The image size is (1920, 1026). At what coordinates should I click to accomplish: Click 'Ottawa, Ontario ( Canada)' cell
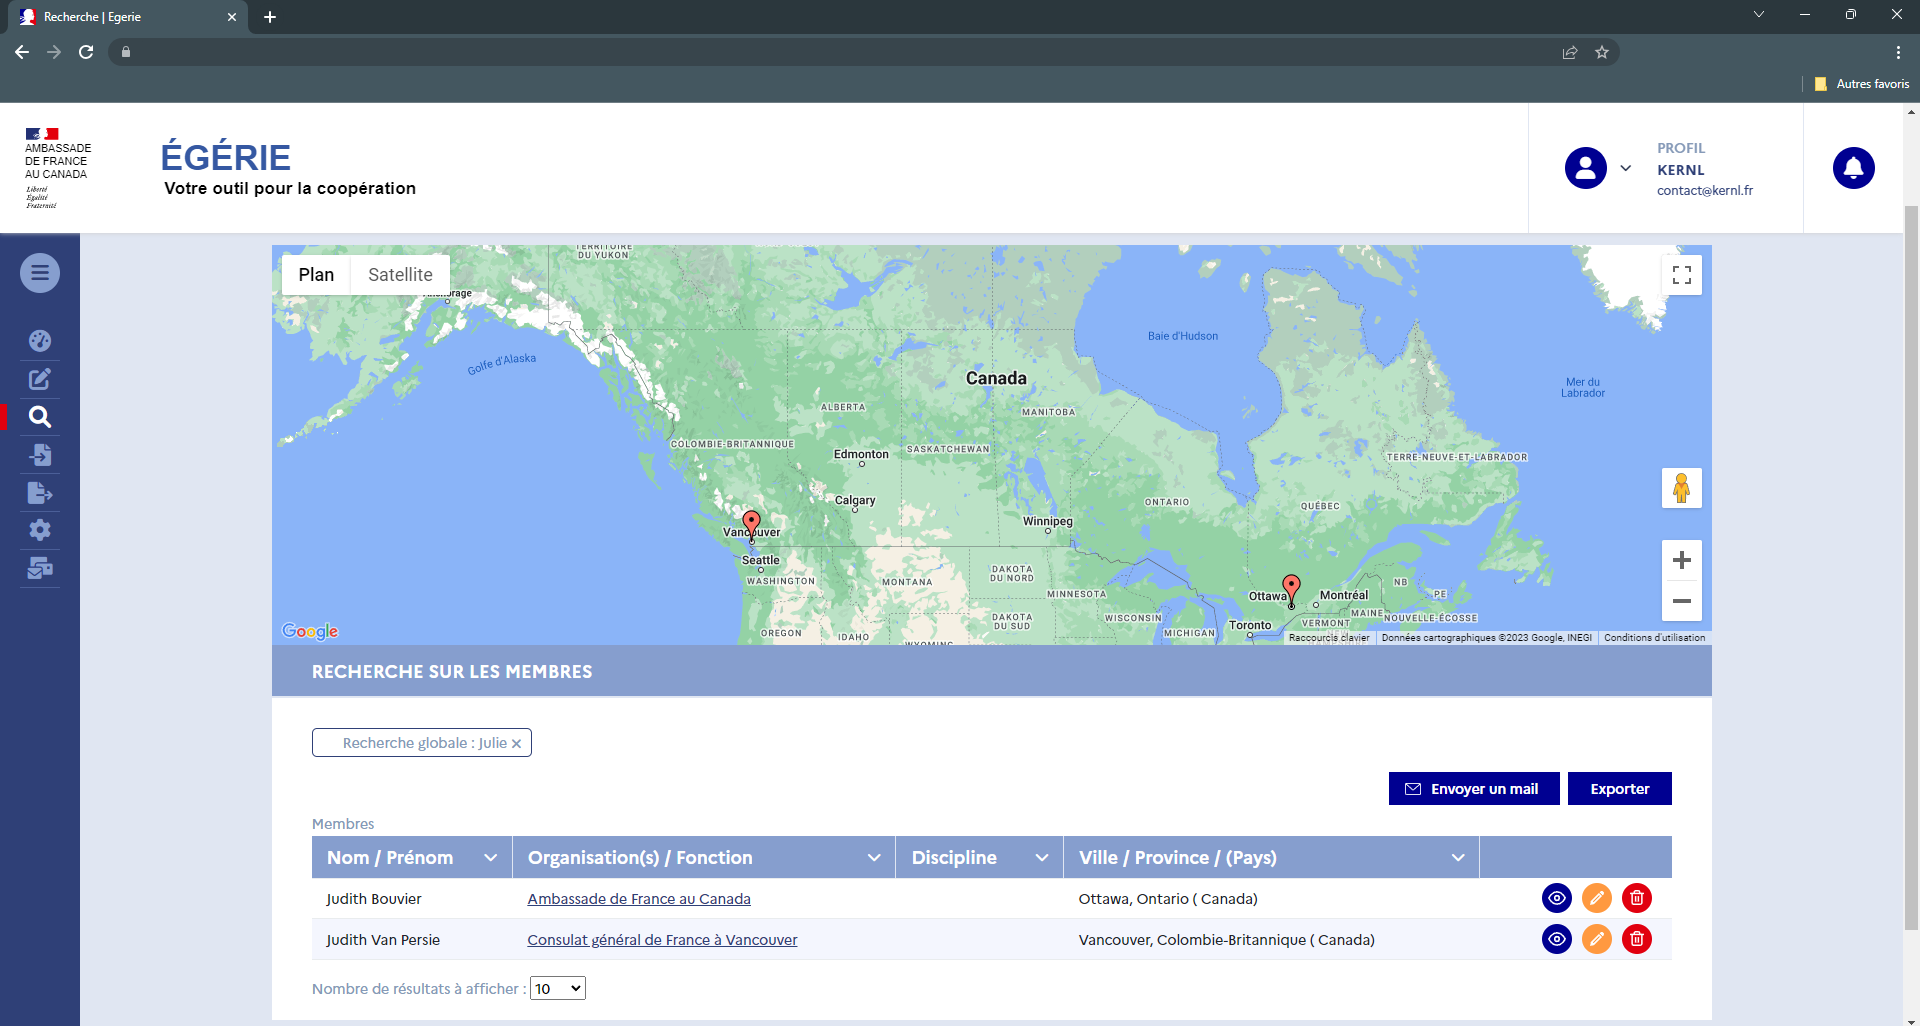click(x=1168, y=899)
